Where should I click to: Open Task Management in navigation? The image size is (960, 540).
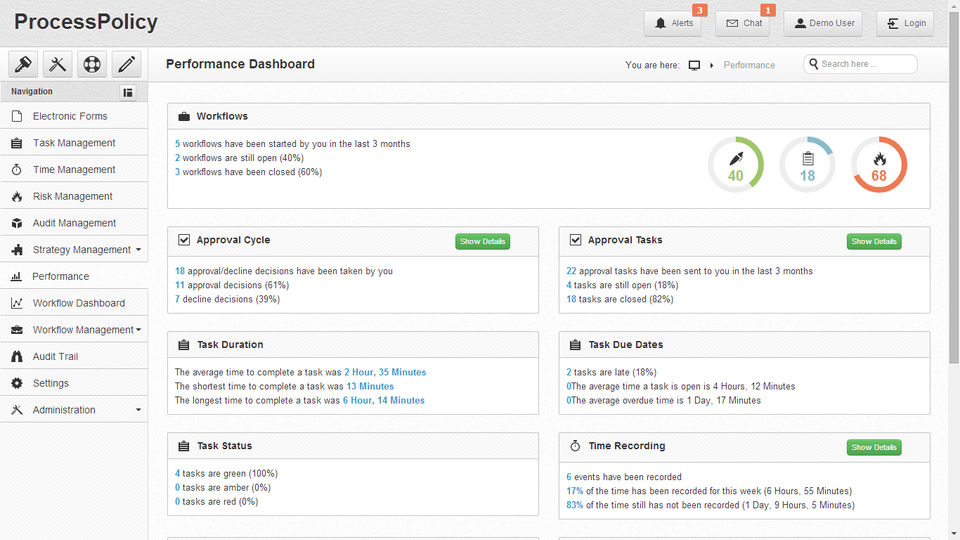point(74,143)
